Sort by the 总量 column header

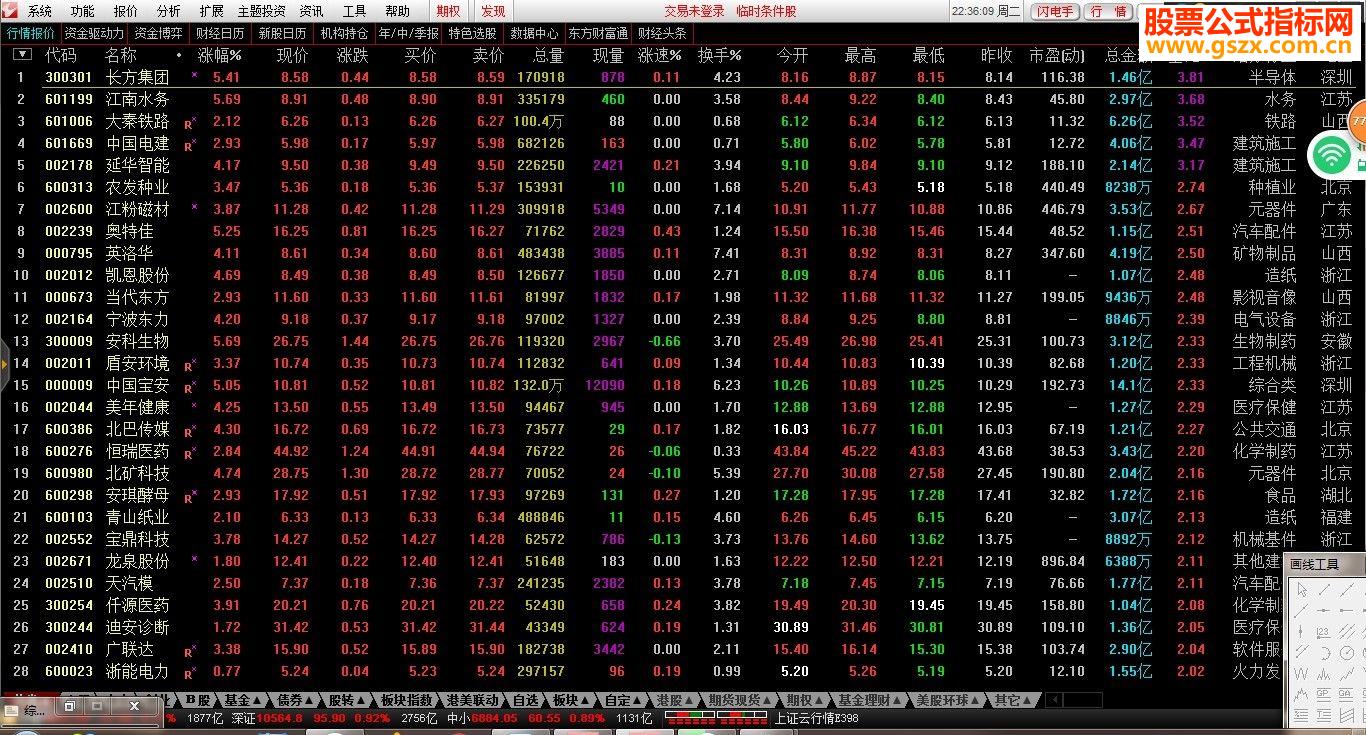[549, 55]
